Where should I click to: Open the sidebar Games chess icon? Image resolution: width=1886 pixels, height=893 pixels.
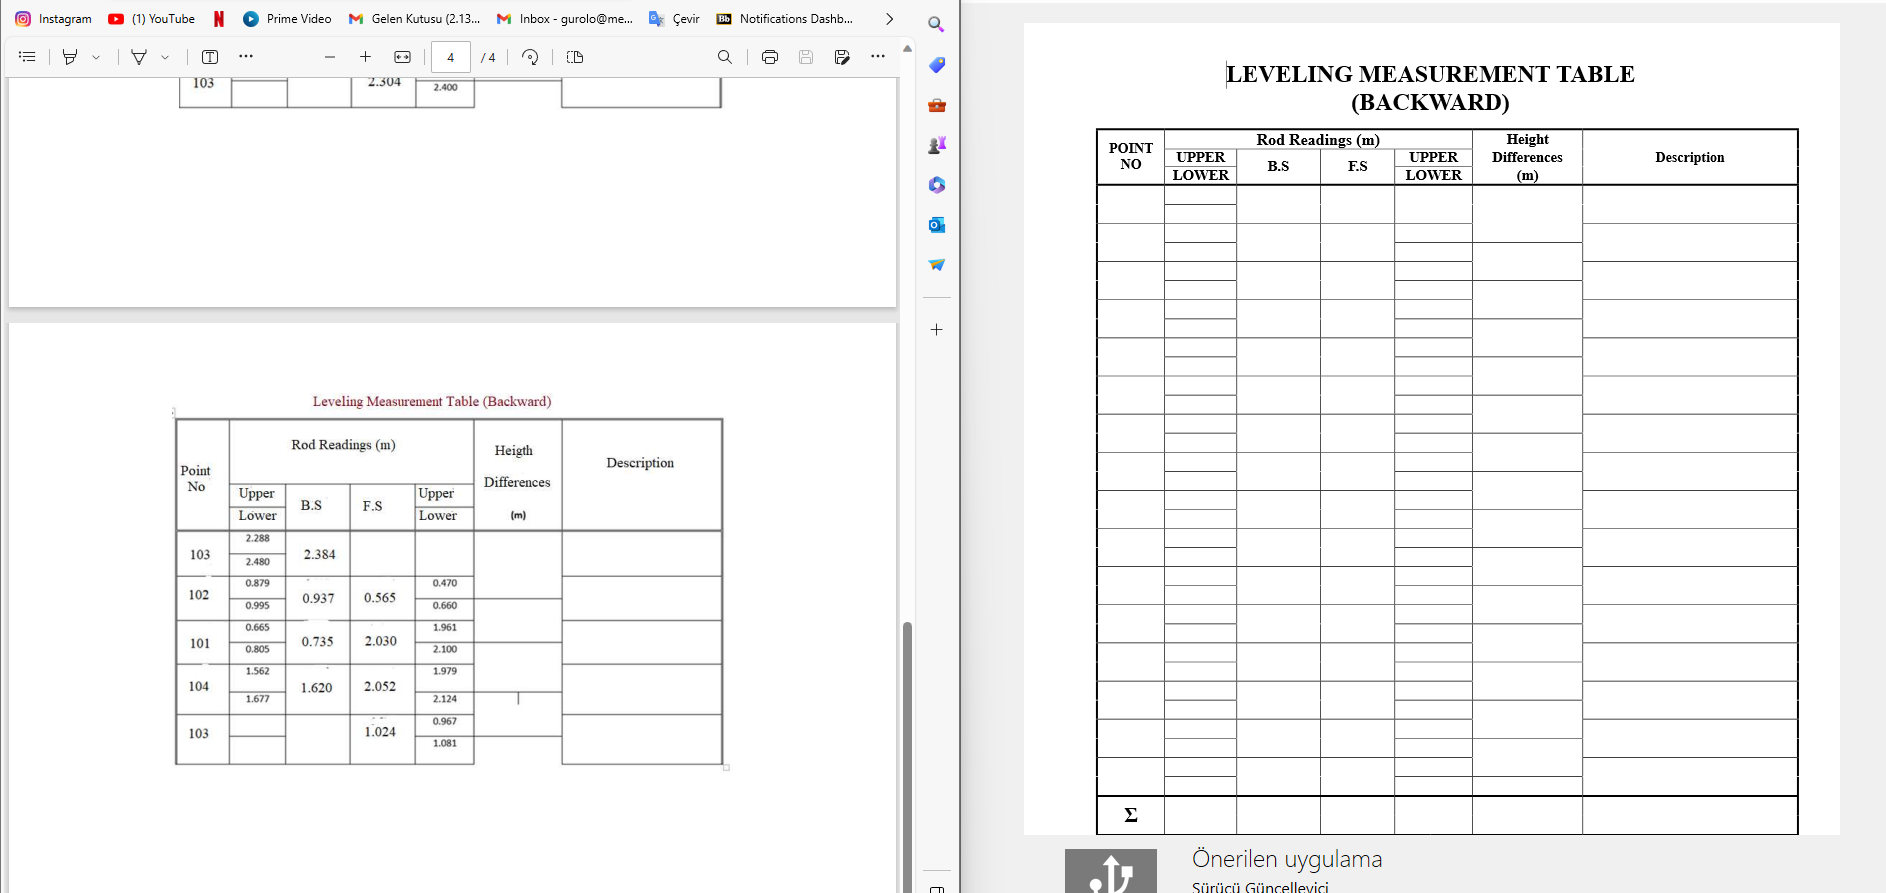937,145
